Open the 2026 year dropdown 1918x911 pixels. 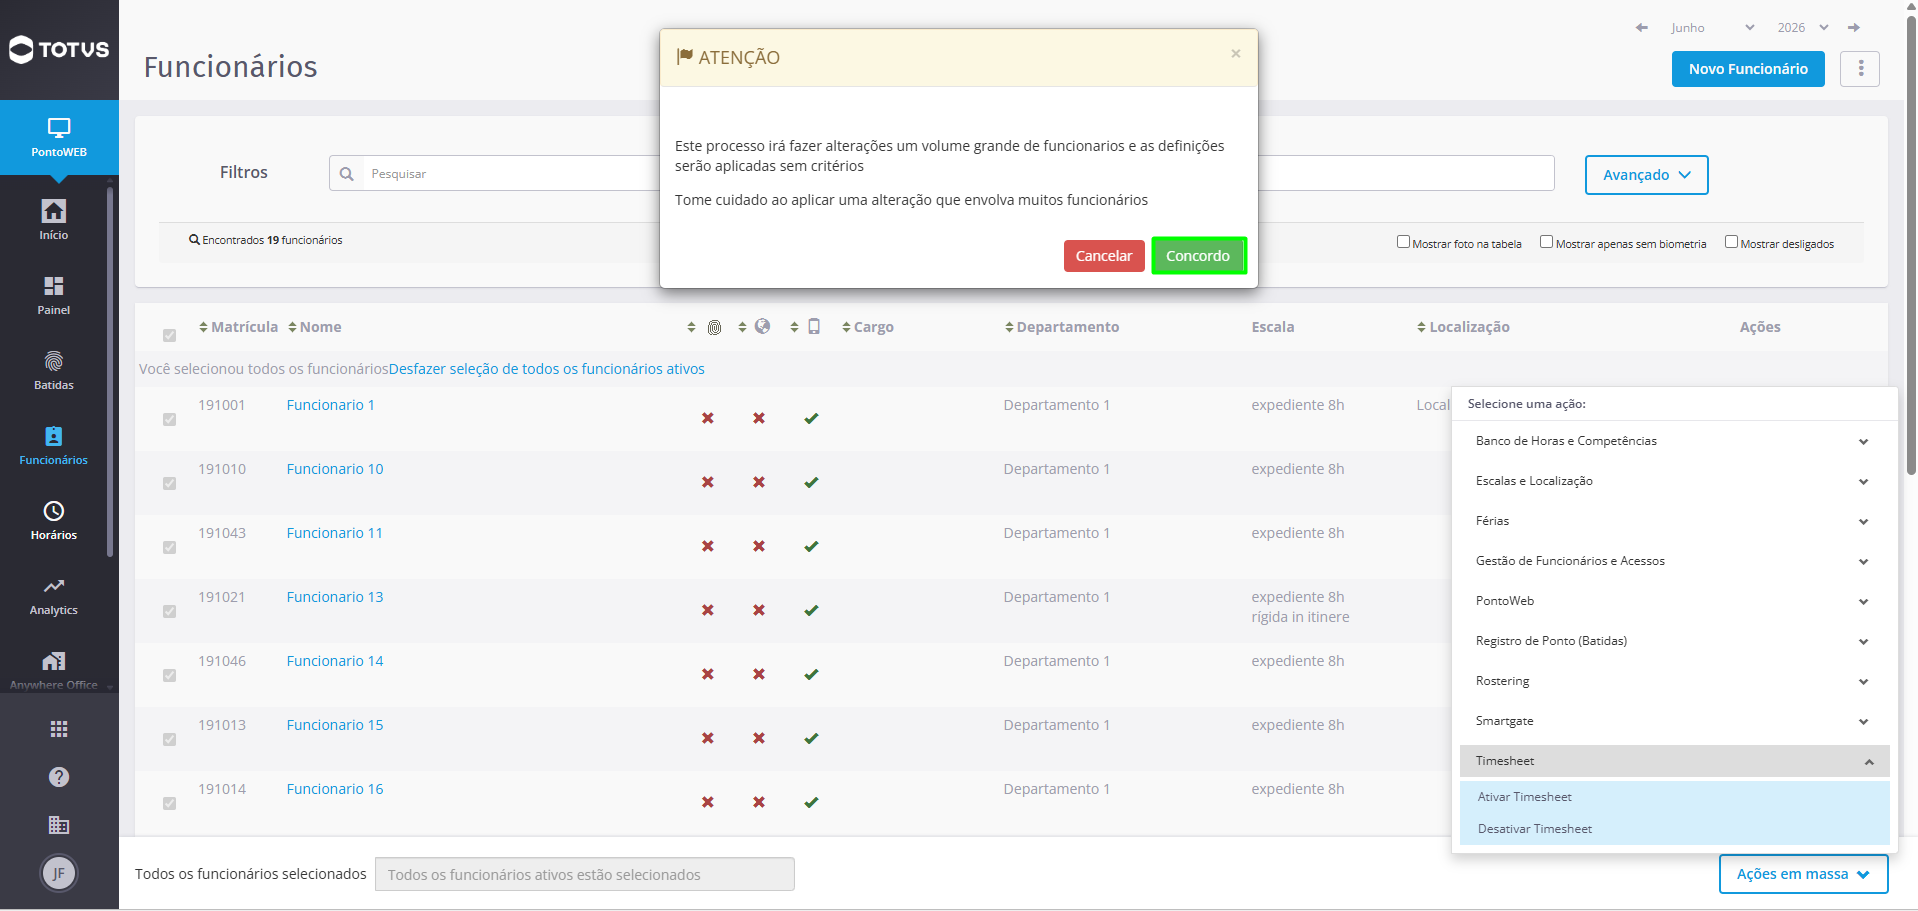[1802, 28]
